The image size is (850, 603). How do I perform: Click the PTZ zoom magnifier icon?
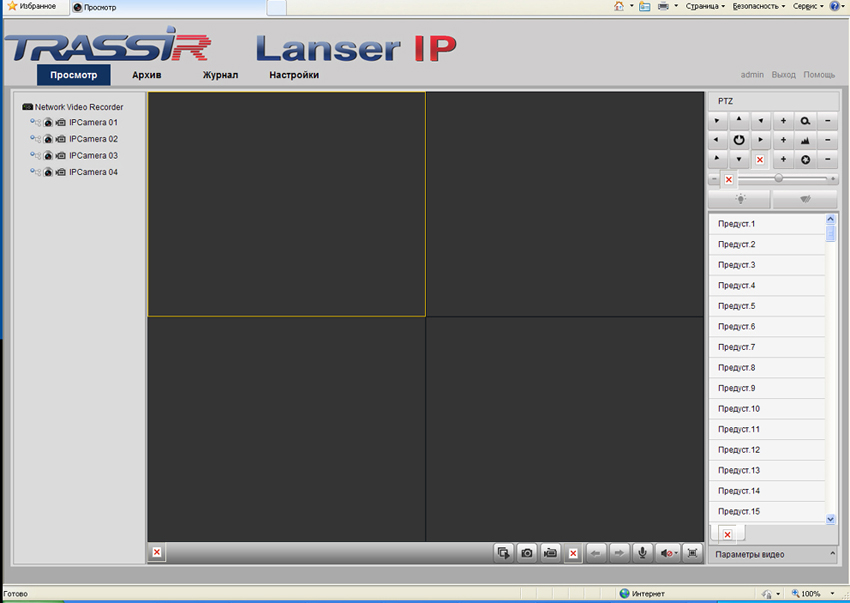[x=805, y=121]
